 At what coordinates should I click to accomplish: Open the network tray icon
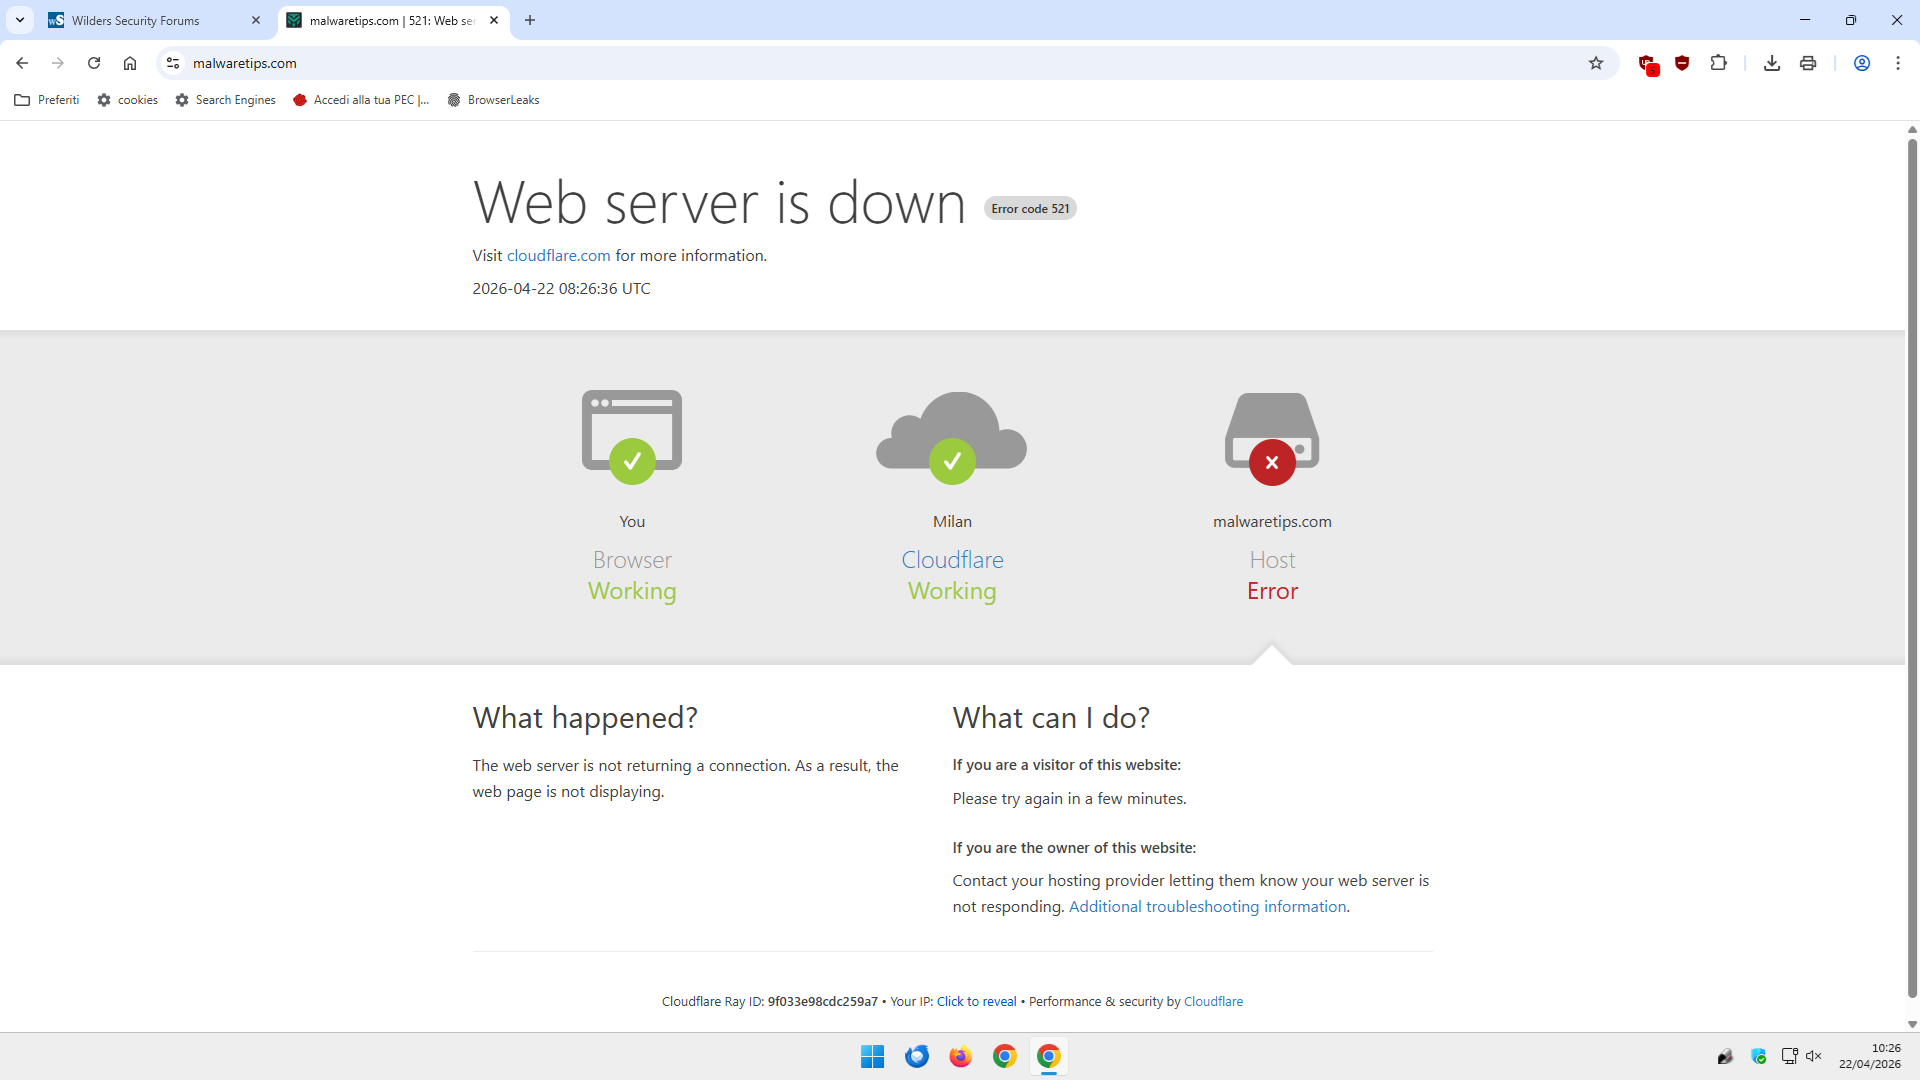click(x=1790, y=1057)
